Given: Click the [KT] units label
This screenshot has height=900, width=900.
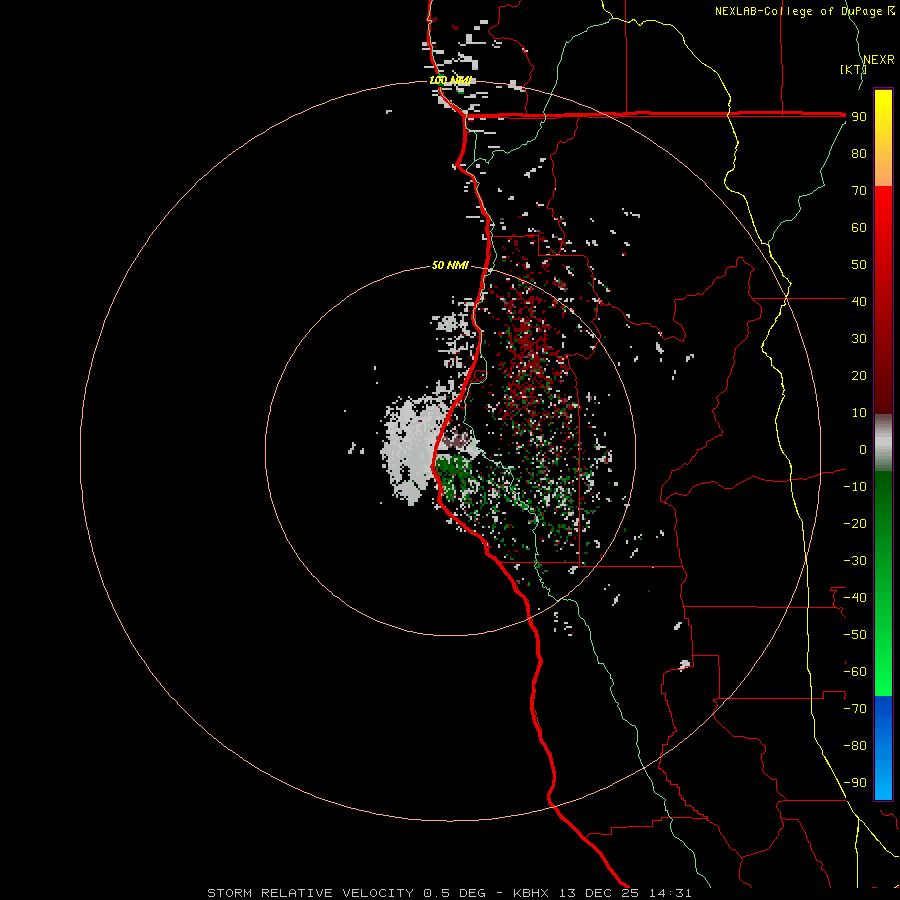Looking at the screenshot, I should coord(853,69).
